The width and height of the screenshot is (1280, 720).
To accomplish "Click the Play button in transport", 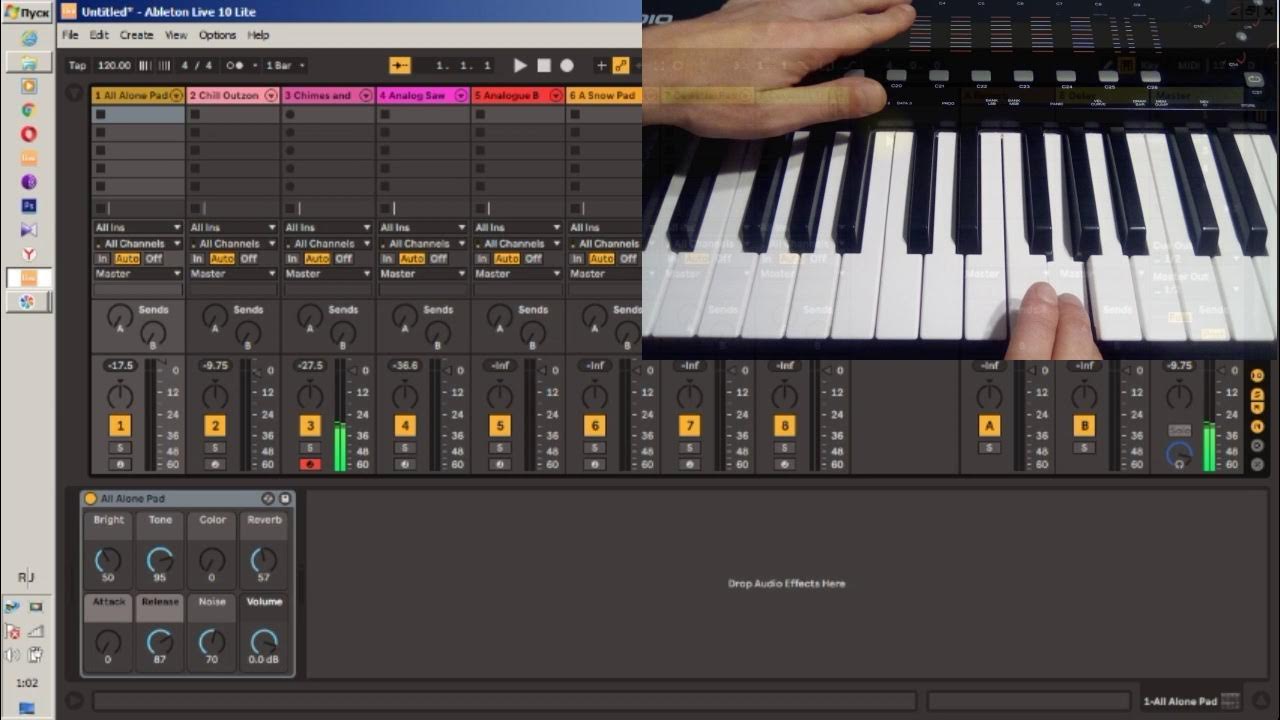I will click(520, 65).
